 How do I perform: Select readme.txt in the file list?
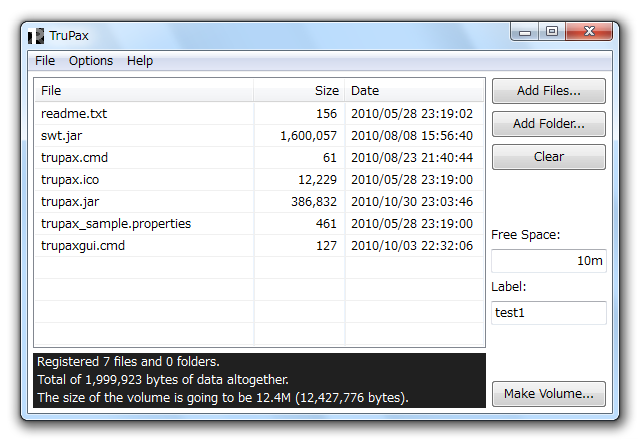tap(259, 114)
